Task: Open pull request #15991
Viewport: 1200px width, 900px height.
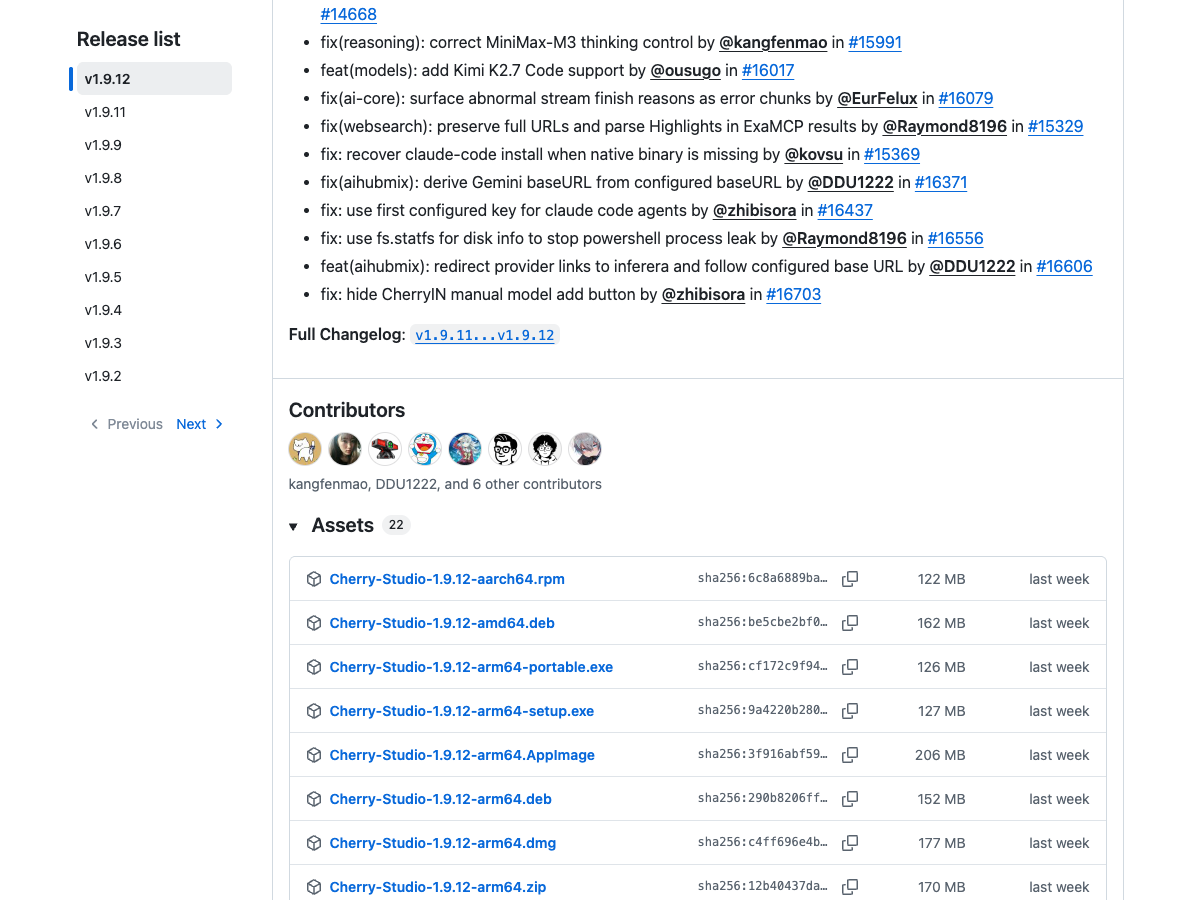Action: tap(875, 42)
